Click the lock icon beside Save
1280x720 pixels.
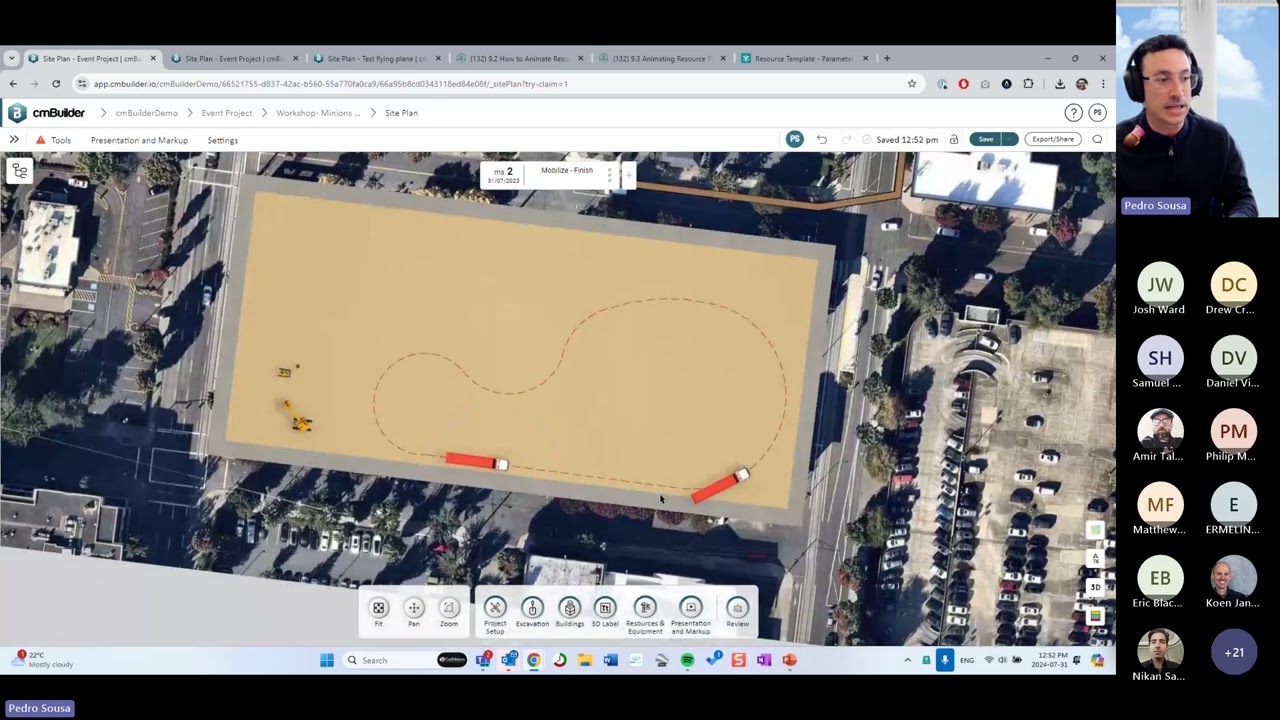coord(954,139)
